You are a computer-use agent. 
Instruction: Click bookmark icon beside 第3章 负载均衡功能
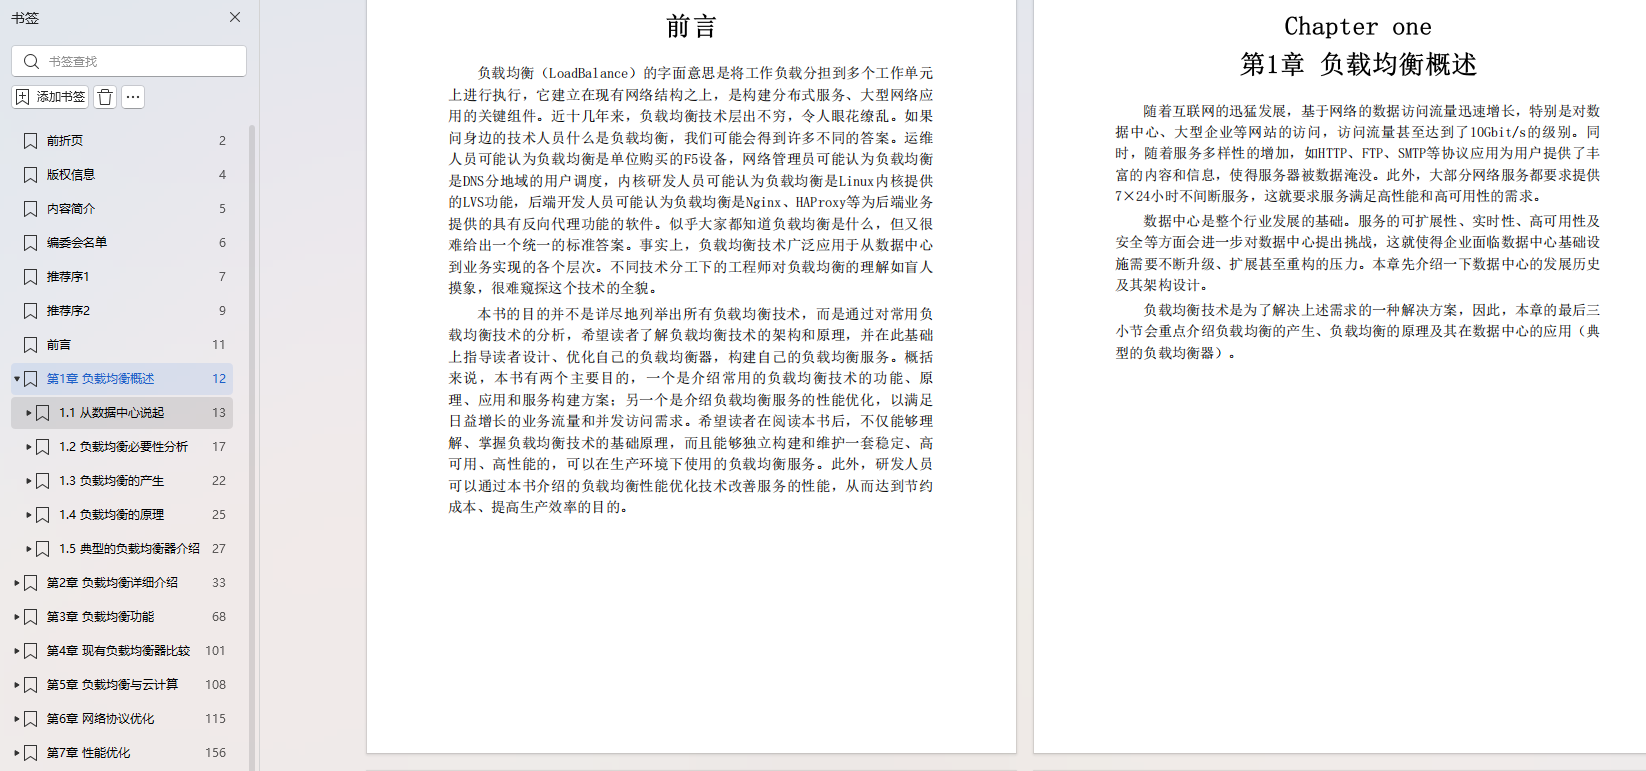tap(31, 617)
